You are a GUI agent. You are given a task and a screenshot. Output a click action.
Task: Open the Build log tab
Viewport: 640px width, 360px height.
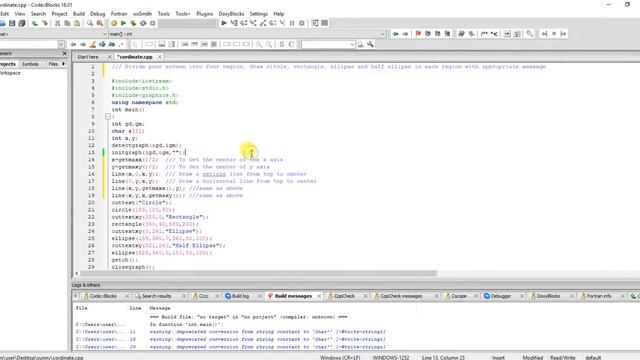click(240, 296)
